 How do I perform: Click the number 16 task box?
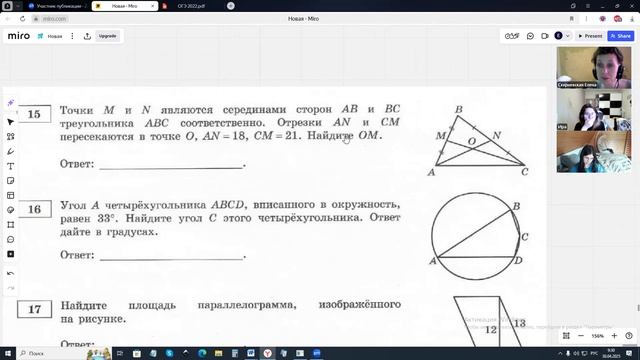(x=34, y=209)
